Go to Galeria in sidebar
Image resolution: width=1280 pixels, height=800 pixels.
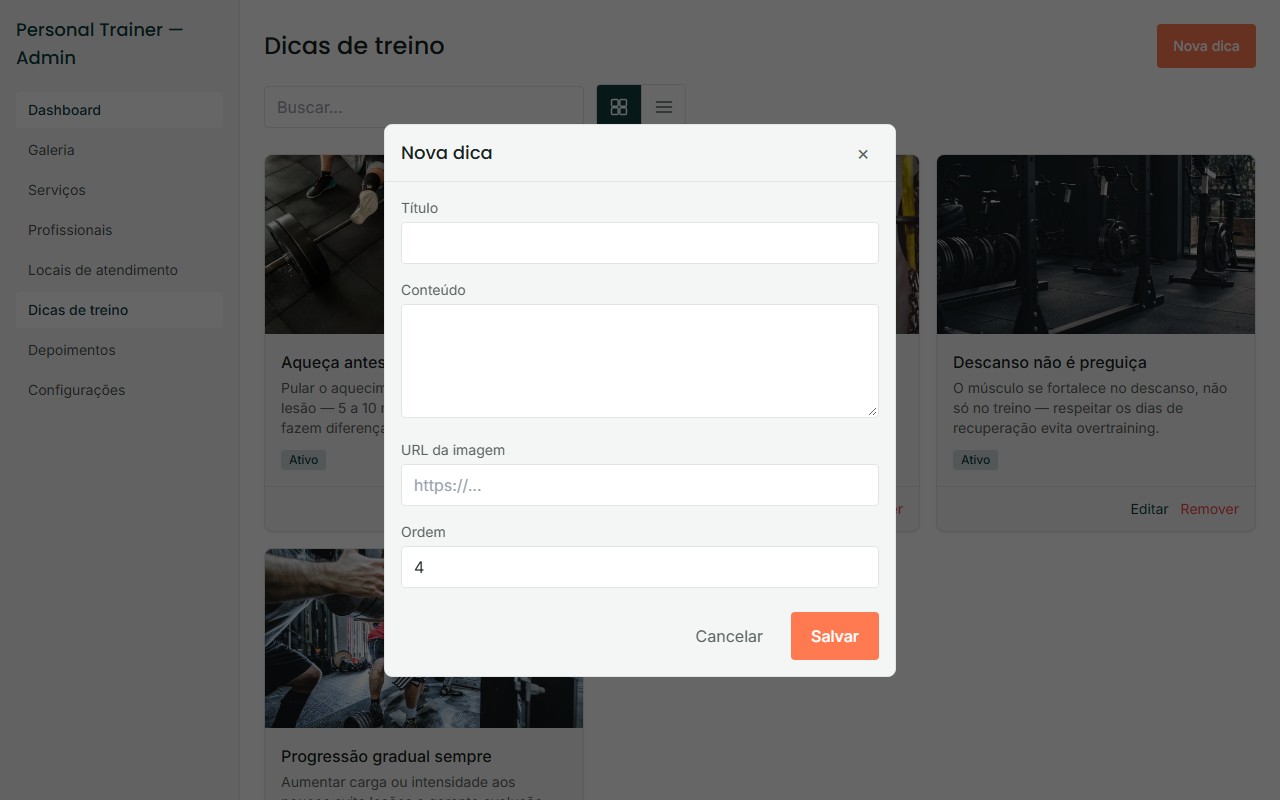(x=119, y=150)
